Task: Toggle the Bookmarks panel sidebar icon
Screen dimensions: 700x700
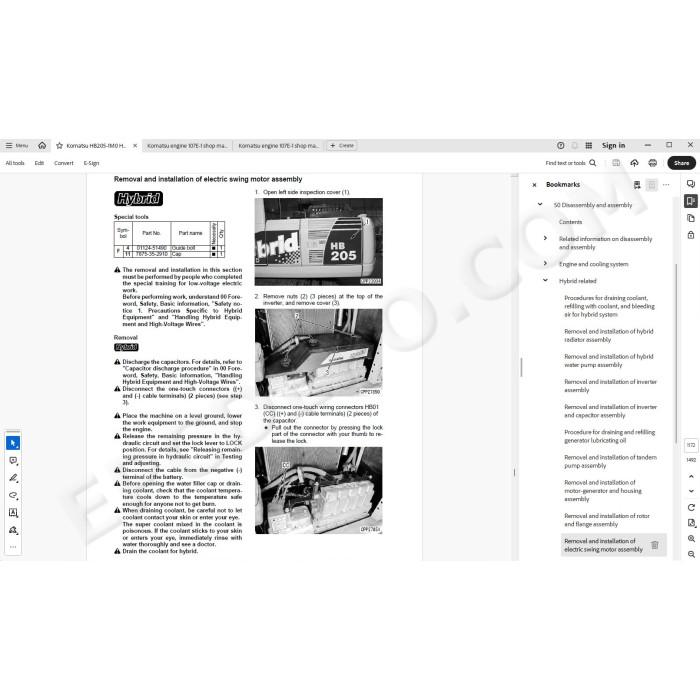Action: pyautogui.click(x=691, y=201)
